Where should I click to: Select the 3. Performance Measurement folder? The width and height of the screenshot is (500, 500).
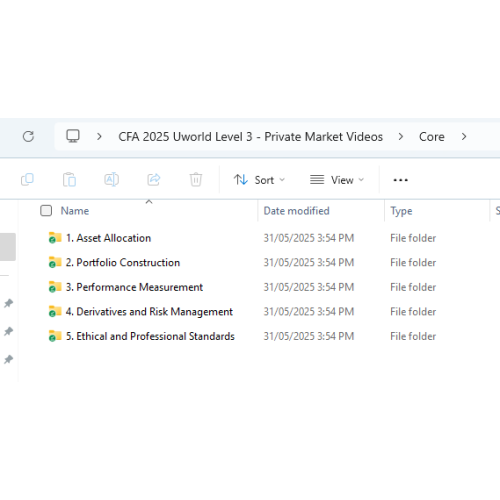[134, 287]
